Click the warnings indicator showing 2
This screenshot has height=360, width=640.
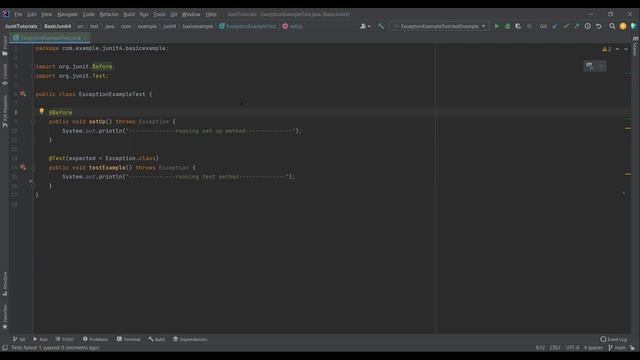[607, 49]
